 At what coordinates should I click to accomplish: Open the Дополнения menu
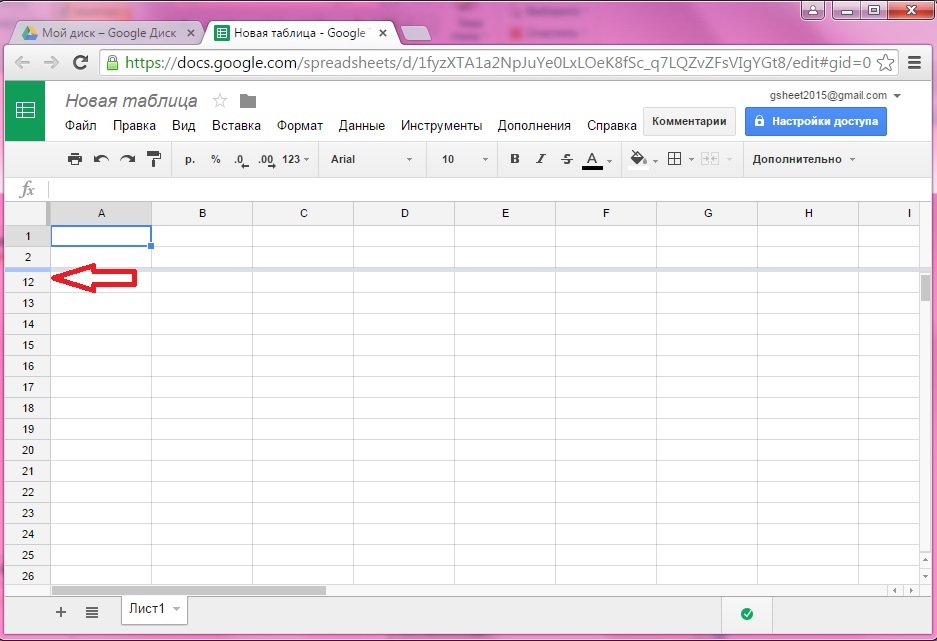tap(534, 125)
